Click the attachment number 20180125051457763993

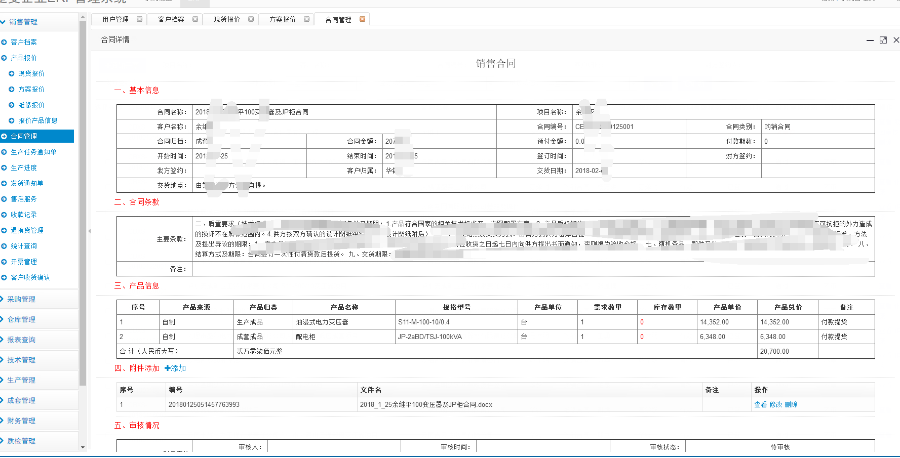[x=203, y=405]
